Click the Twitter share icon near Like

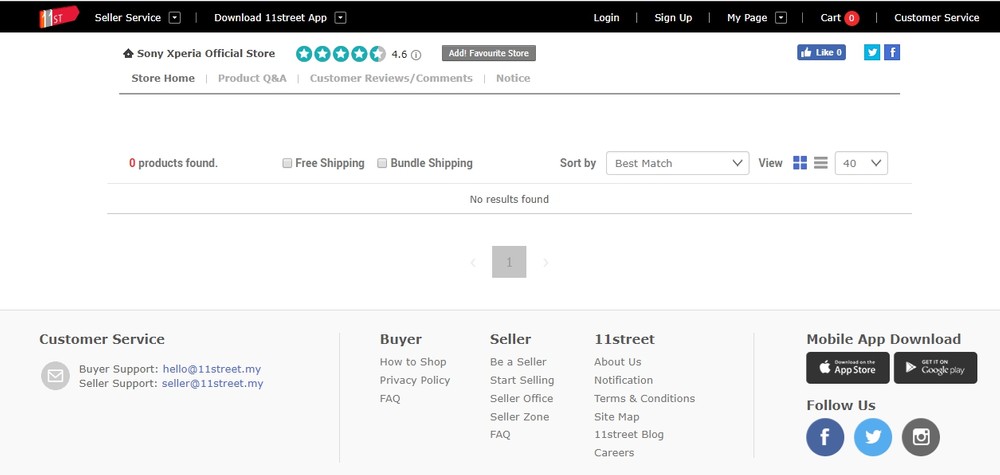pyautogui.click(x=872, y=52)
